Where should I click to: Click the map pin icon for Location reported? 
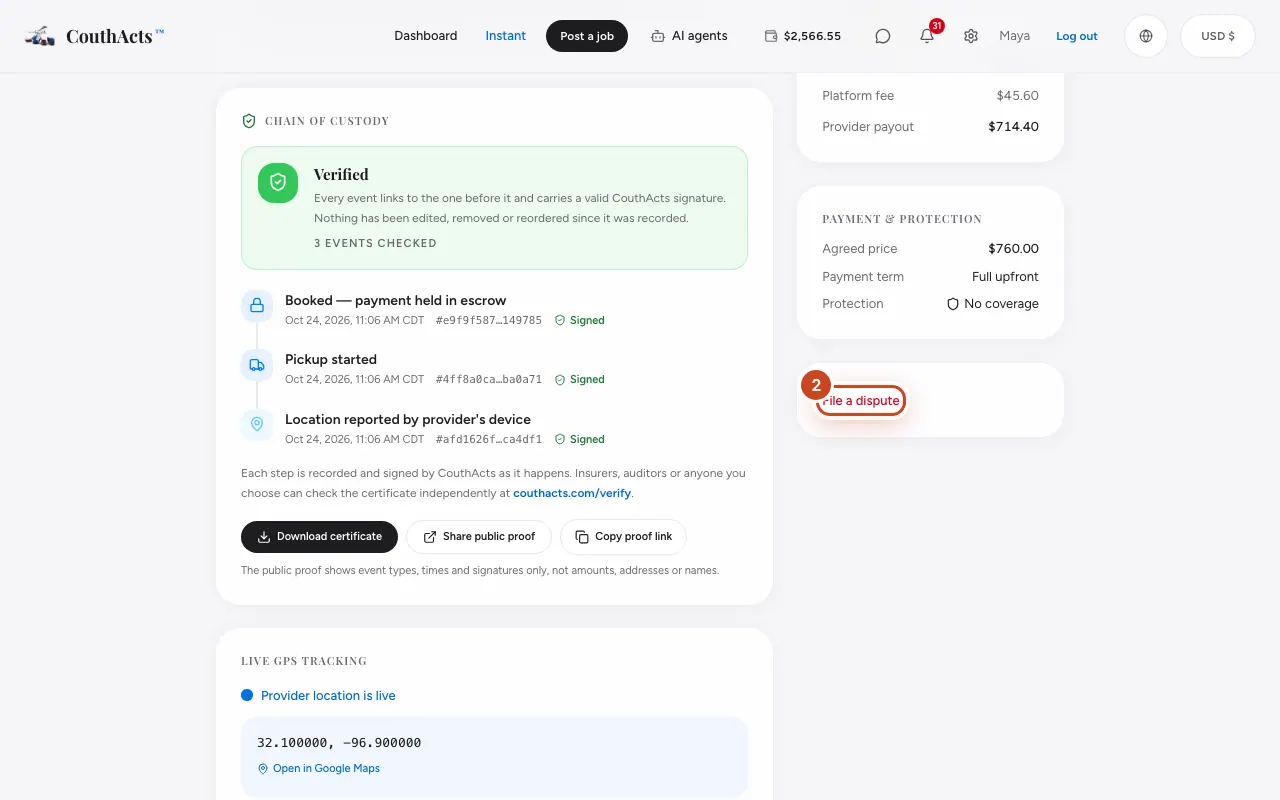click(257, 424)
